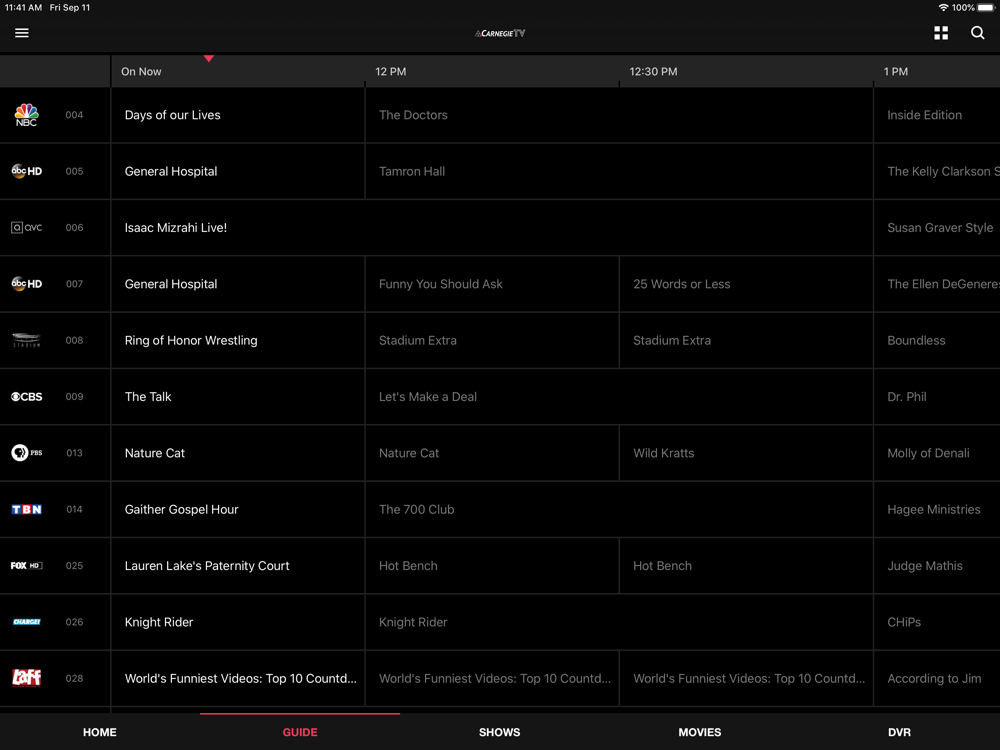Check the battery status icon
Viewport: 1000px width, 750px height.
click(x=986, y=8)
